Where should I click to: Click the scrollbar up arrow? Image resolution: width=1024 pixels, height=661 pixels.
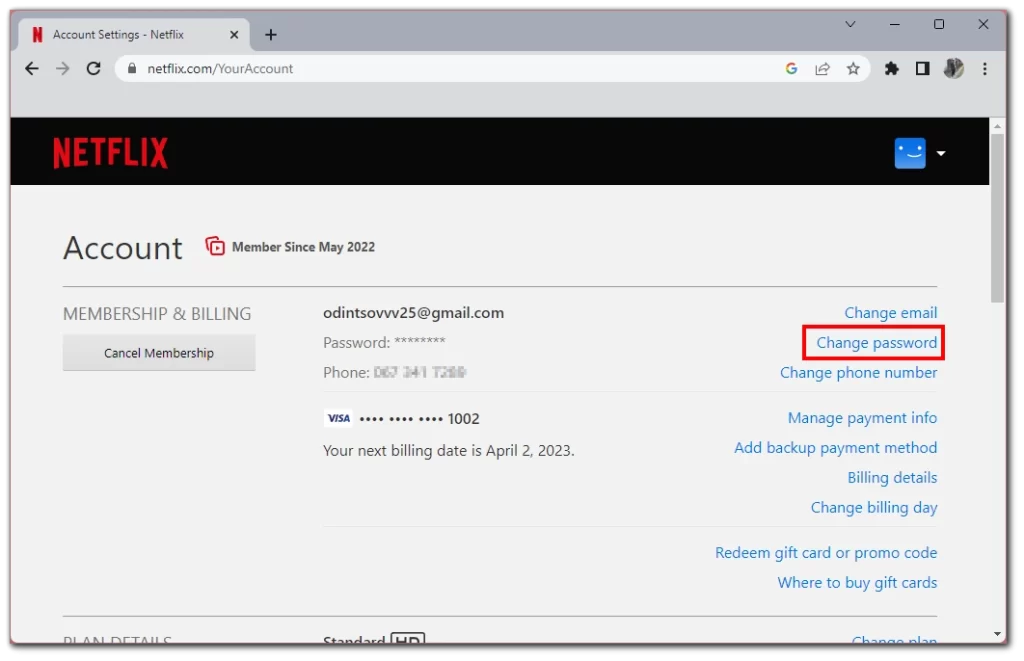click(x=997, y=125)
